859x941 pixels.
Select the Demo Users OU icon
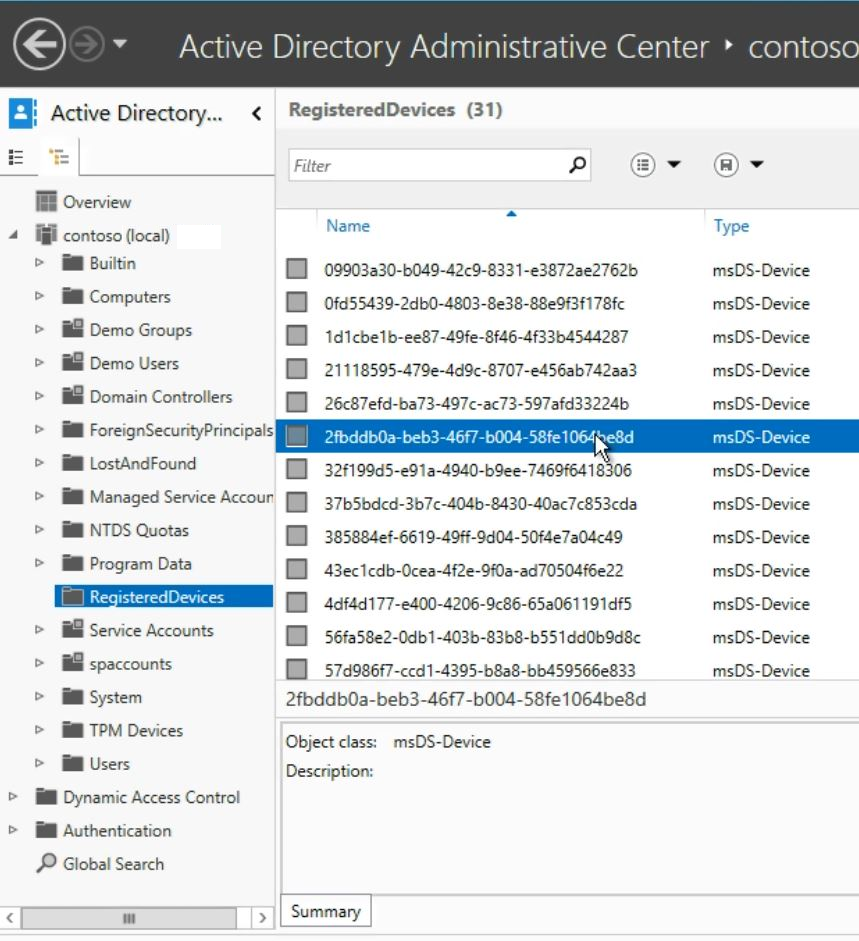pos(73,362)
